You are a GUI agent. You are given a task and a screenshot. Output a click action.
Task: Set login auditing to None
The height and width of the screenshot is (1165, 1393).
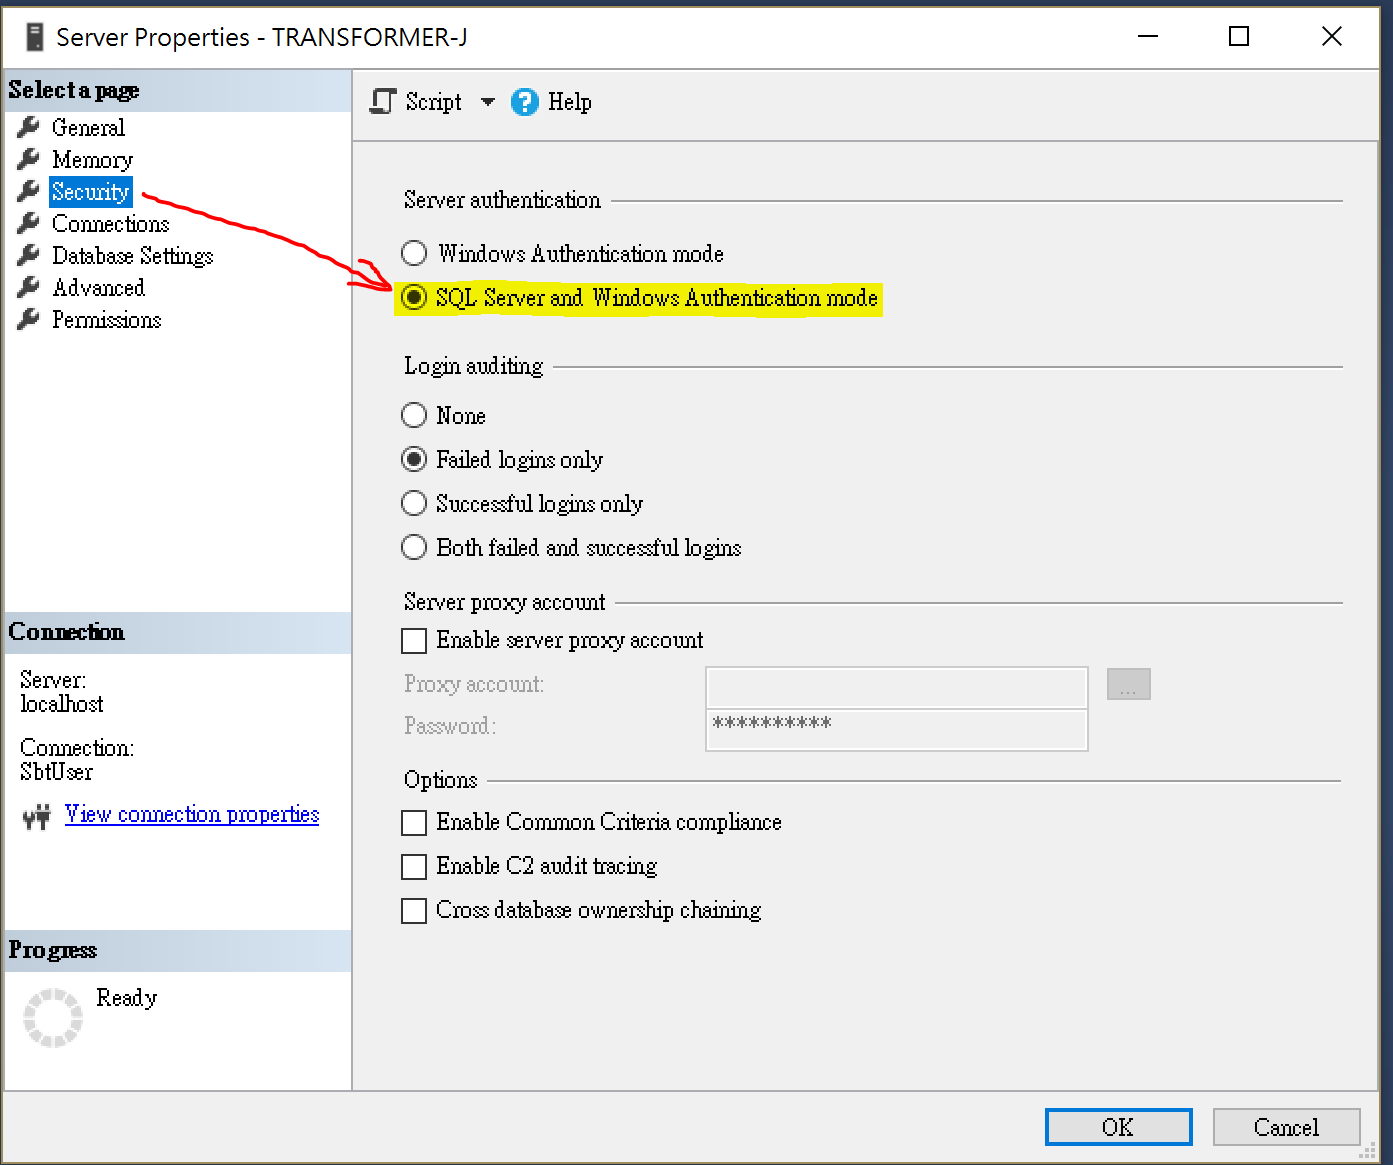coord(414,415)
